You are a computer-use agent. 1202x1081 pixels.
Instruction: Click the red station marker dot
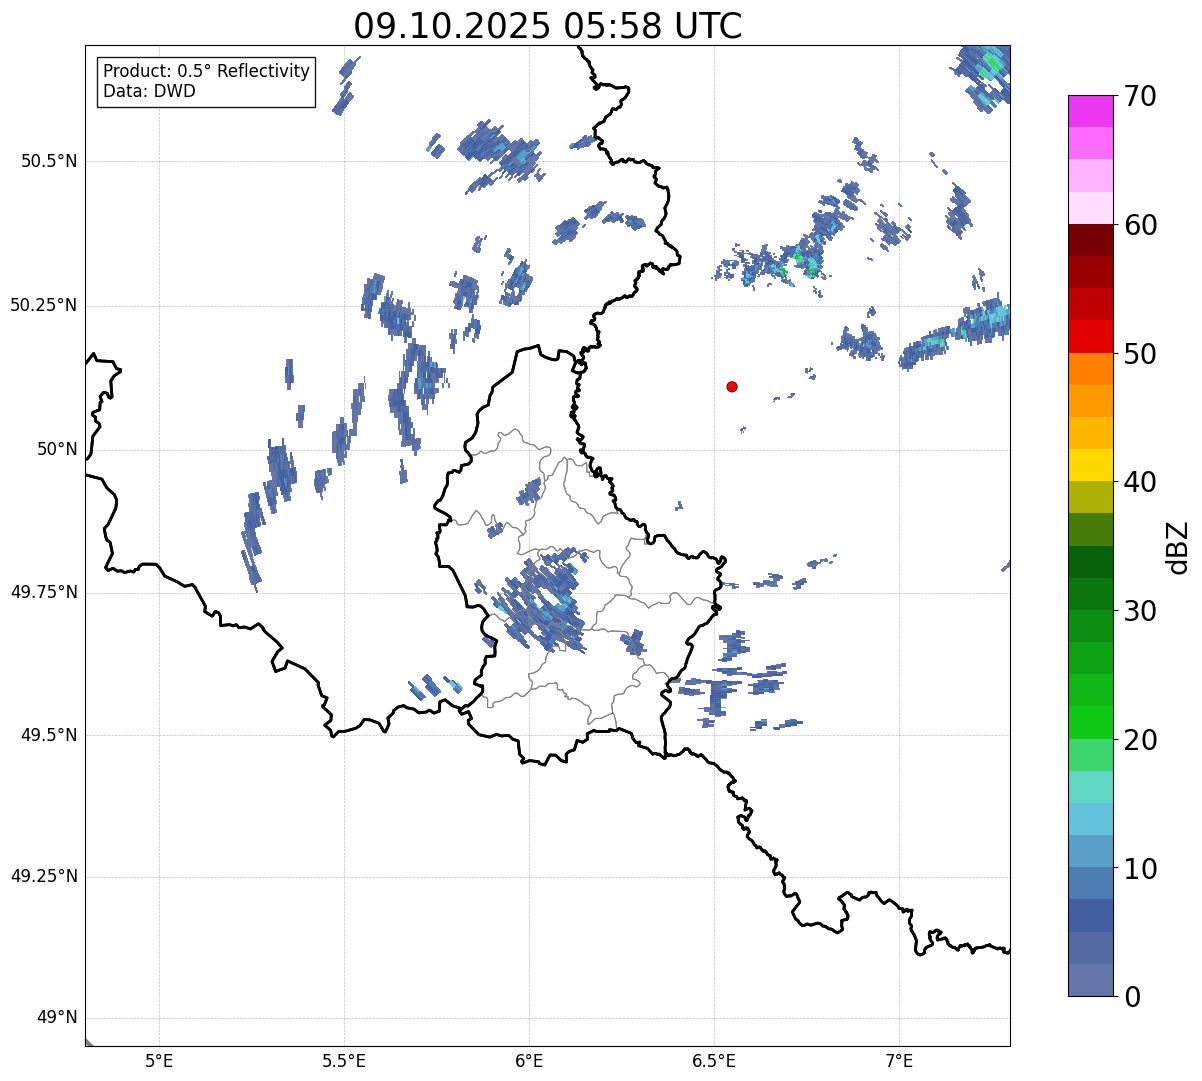[x=732, y=386]
